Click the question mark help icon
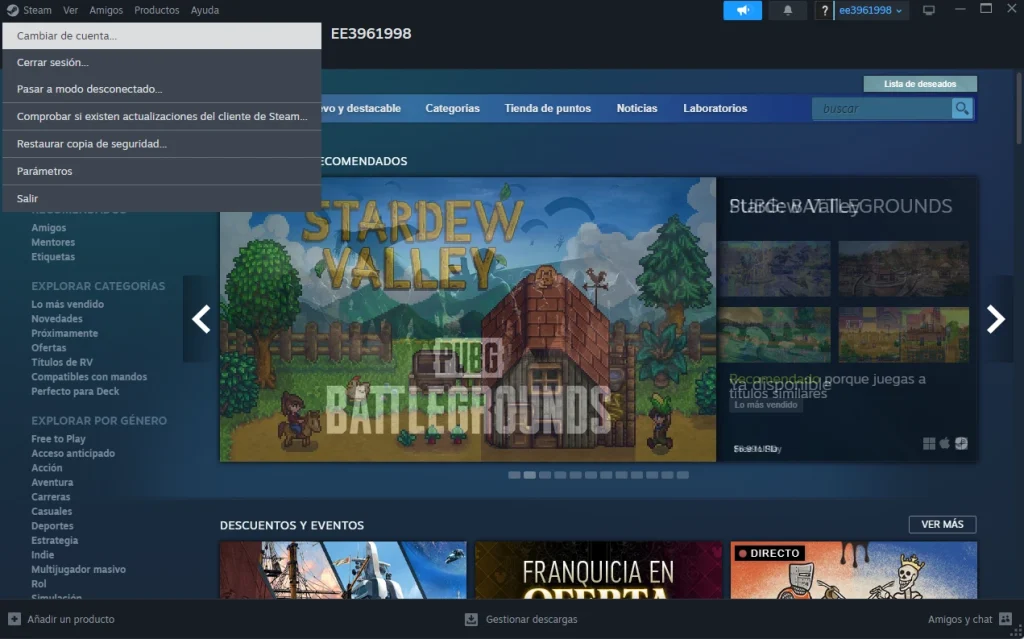 pyautogui.click(x=824, y=11)
